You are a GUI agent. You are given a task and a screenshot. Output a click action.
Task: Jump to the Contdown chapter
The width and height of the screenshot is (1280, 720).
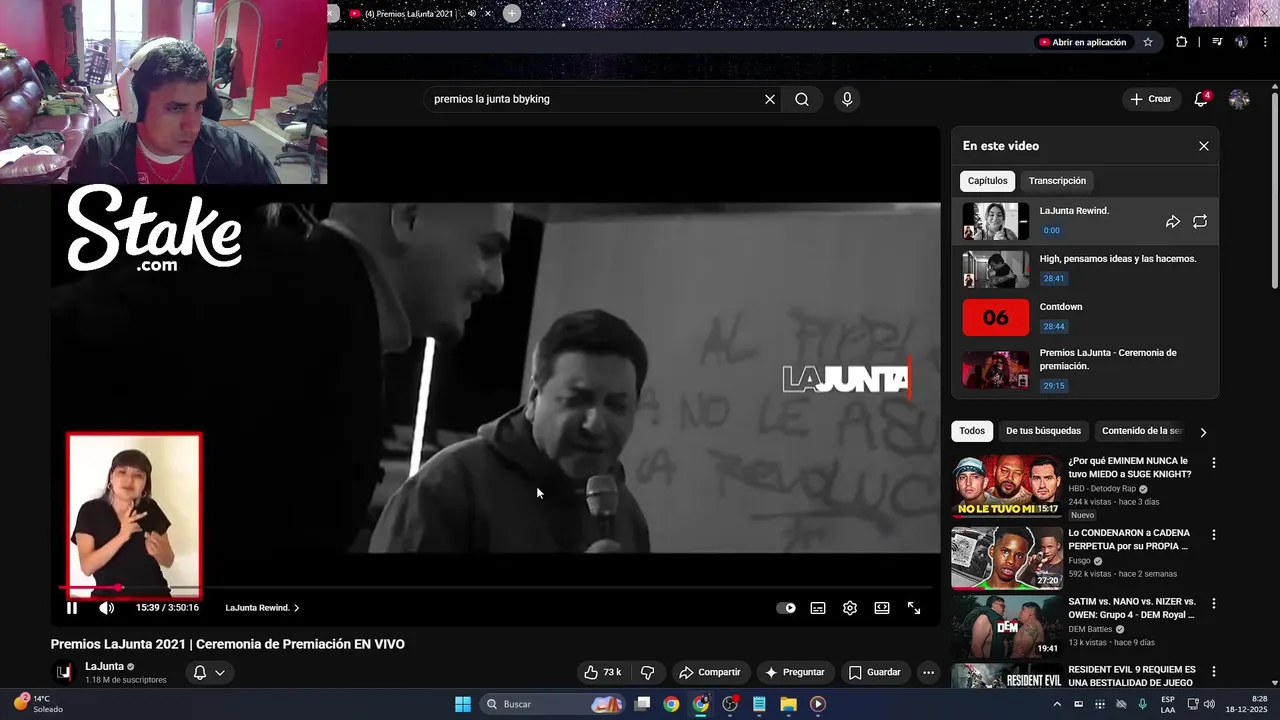coord(1085,317)
